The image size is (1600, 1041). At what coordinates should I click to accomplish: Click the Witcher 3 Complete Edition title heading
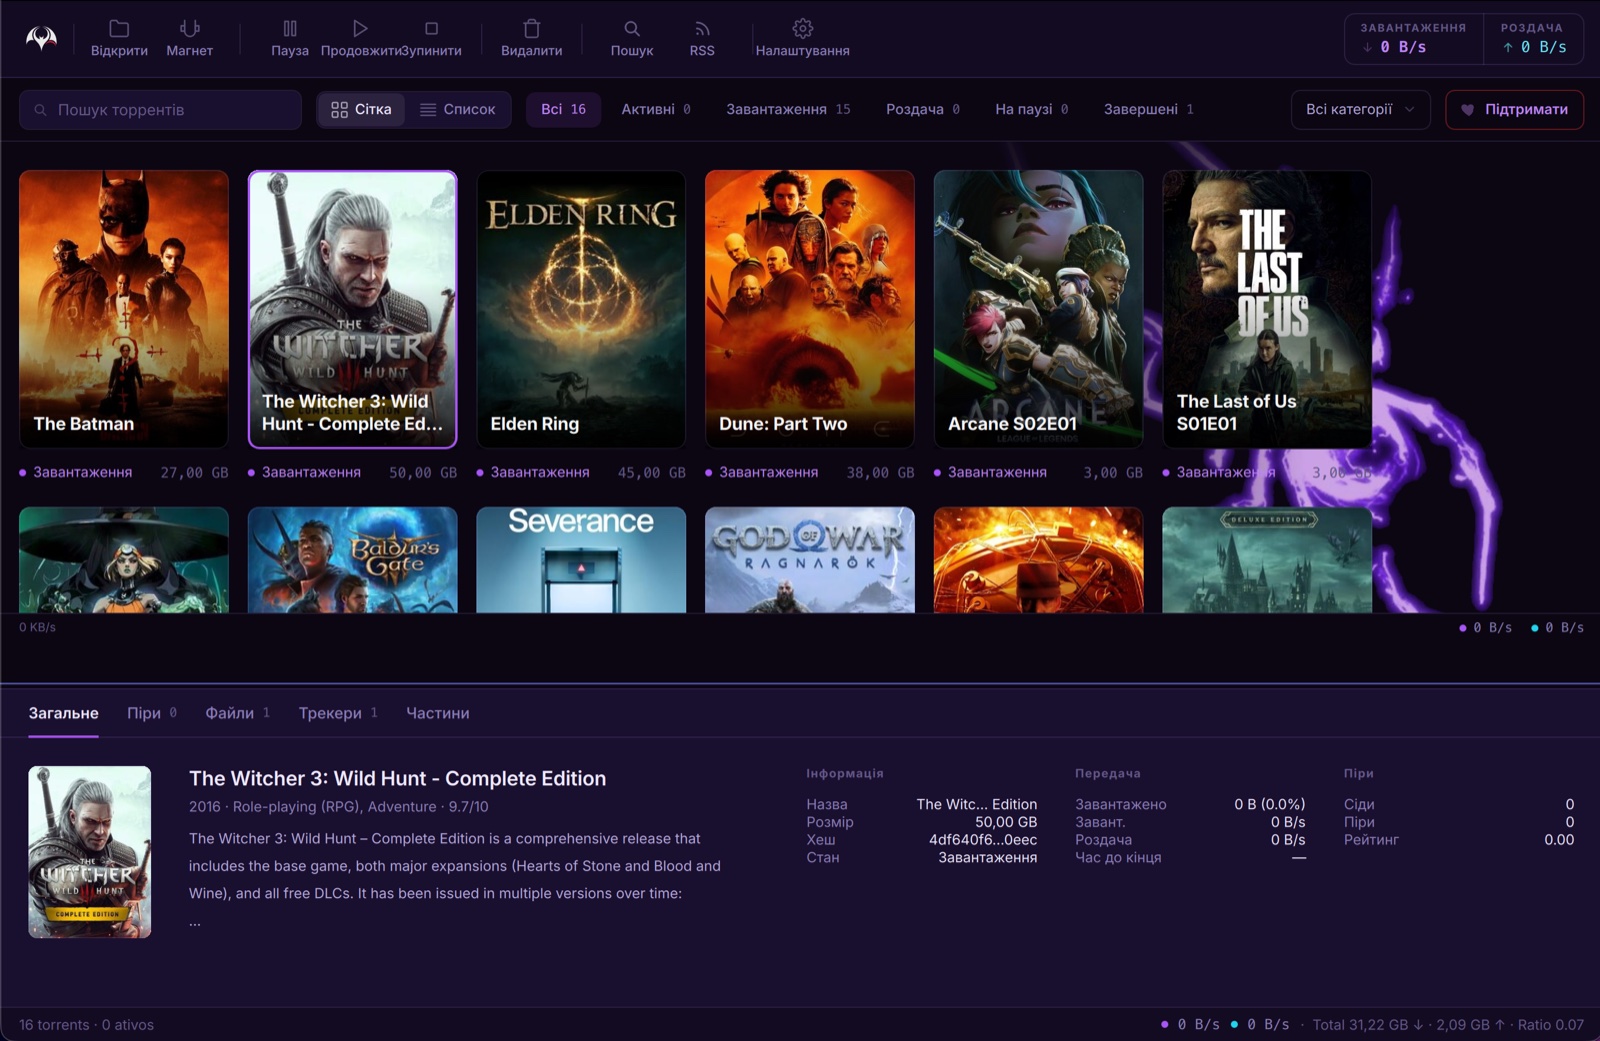click(x=397, y=778)
